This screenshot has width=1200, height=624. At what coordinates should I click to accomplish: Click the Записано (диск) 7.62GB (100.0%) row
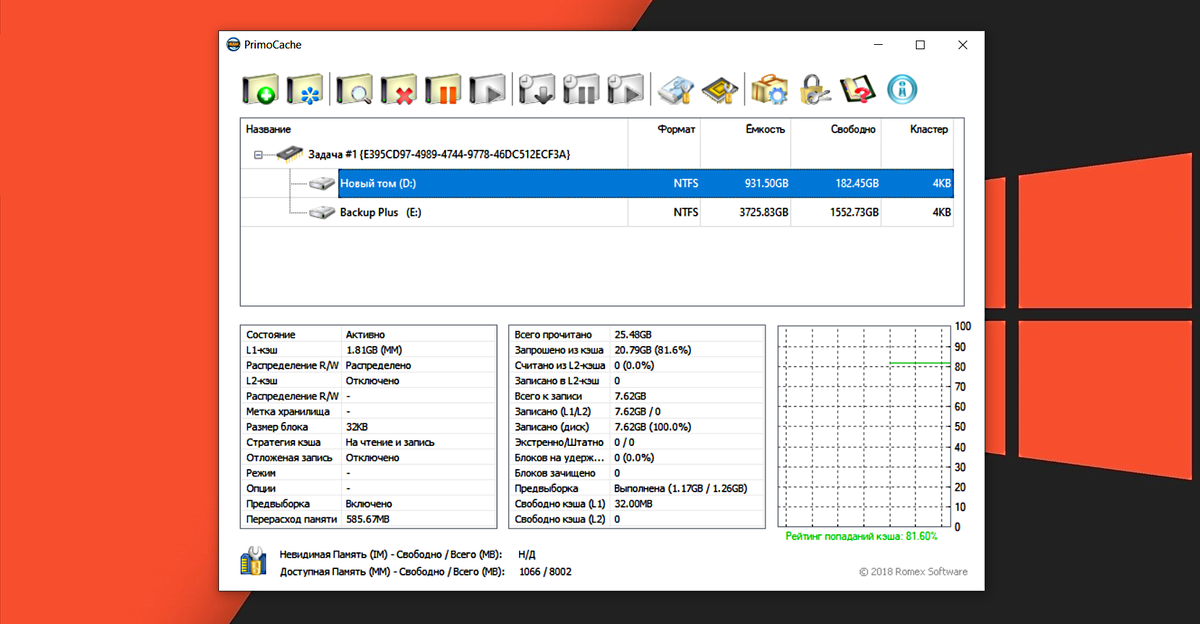coord(638,426)
